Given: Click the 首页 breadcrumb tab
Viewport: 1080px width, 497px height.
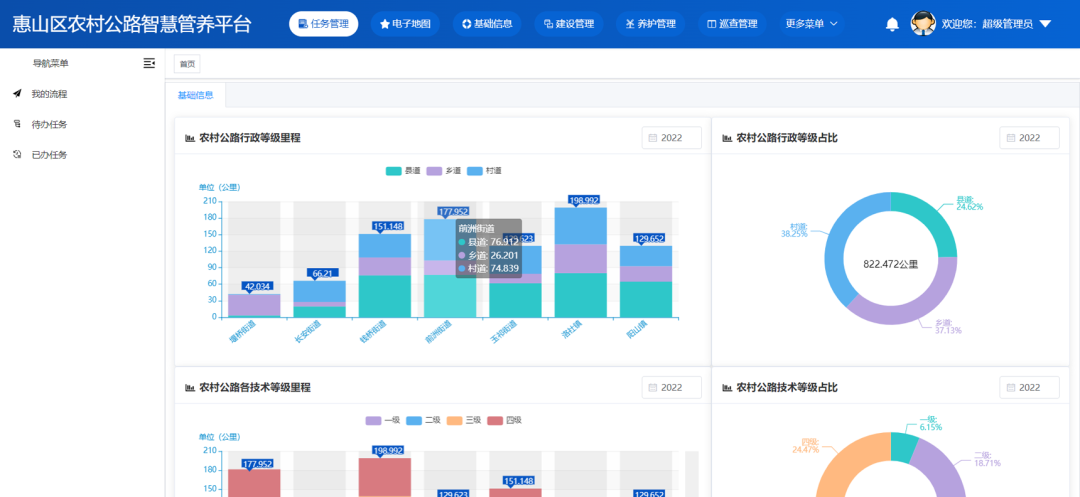Looking at the screenshot, I should pyautogui.click(x=187, y=64).
